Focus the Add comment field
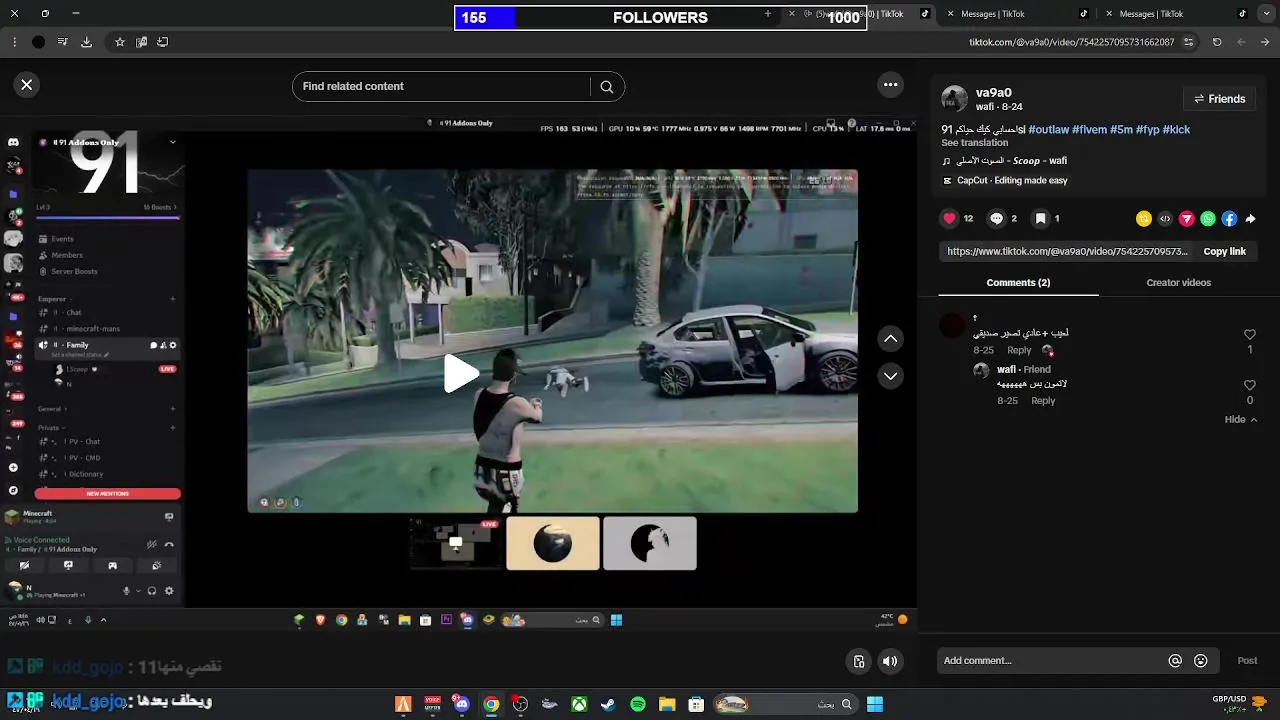The width and height of the screenshot is (1280, 720). (x=1050, y=661)
